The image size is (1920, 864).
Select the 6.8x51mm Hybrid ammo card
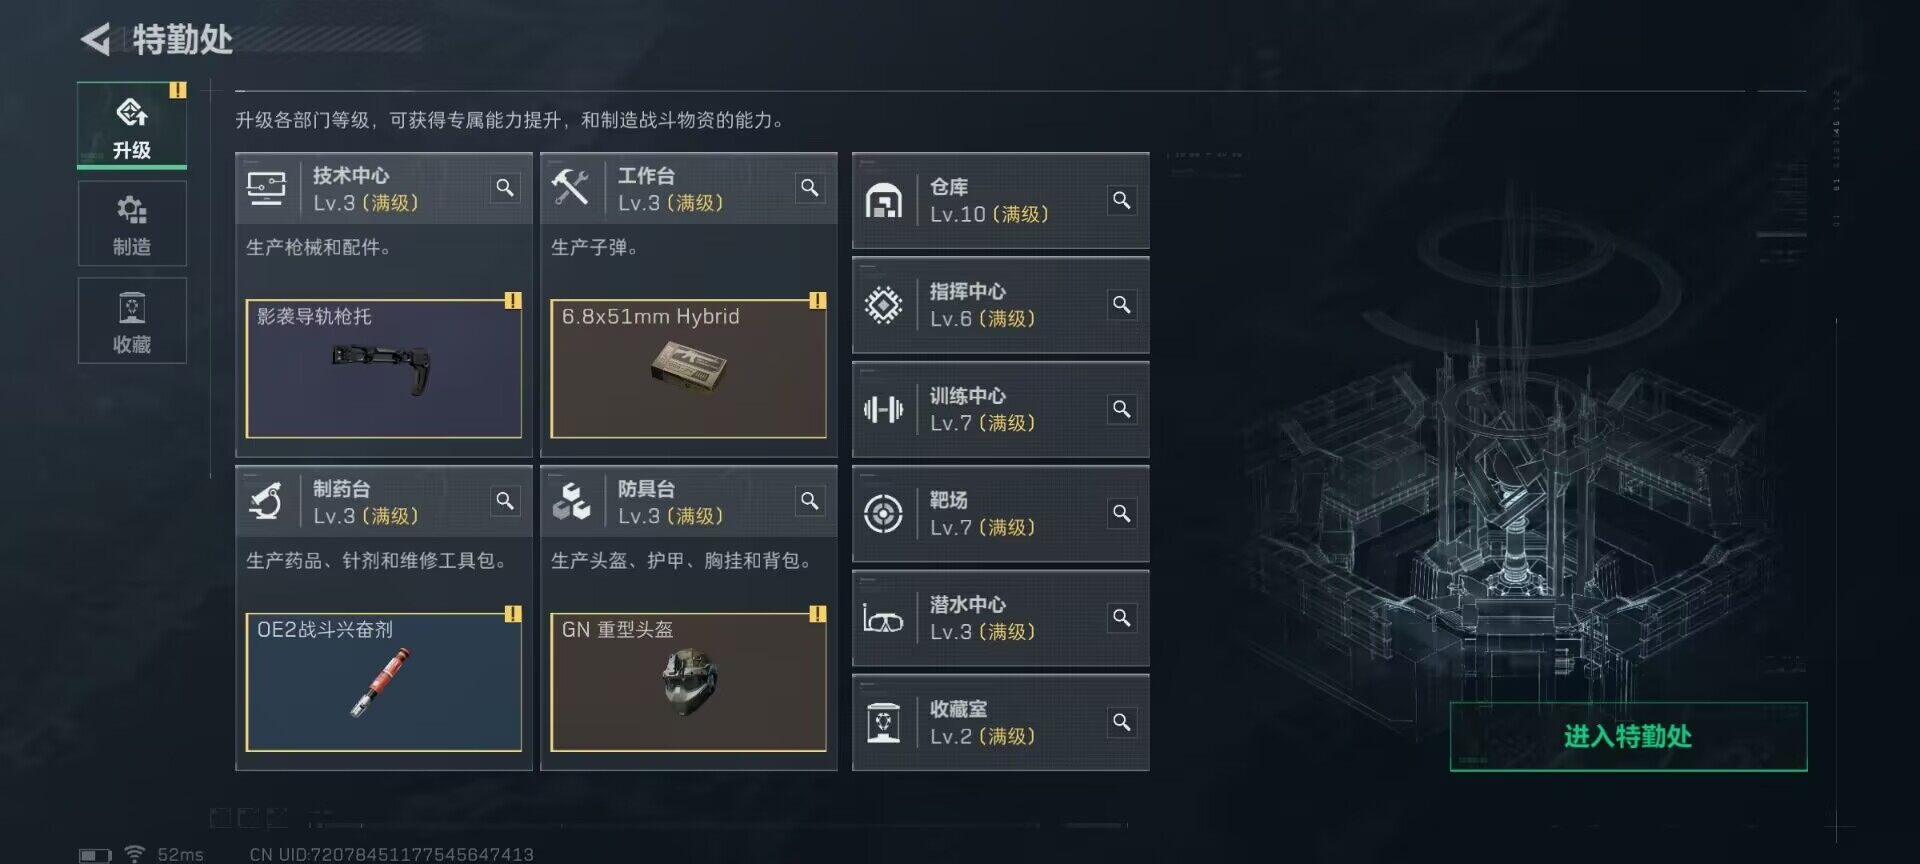tap(688, 369)
